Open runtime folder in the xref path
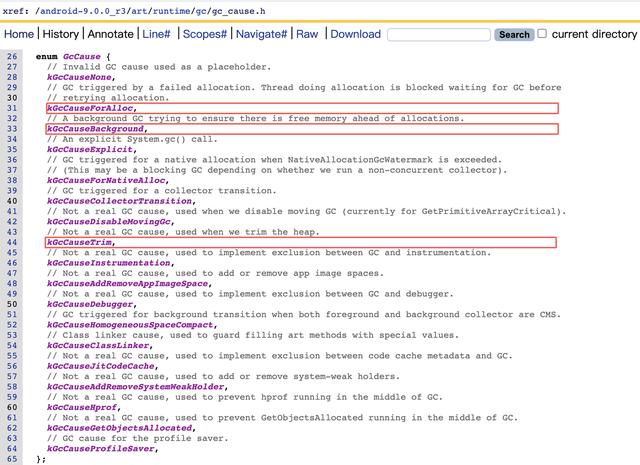640x465 pixels. tap(171, 11)
